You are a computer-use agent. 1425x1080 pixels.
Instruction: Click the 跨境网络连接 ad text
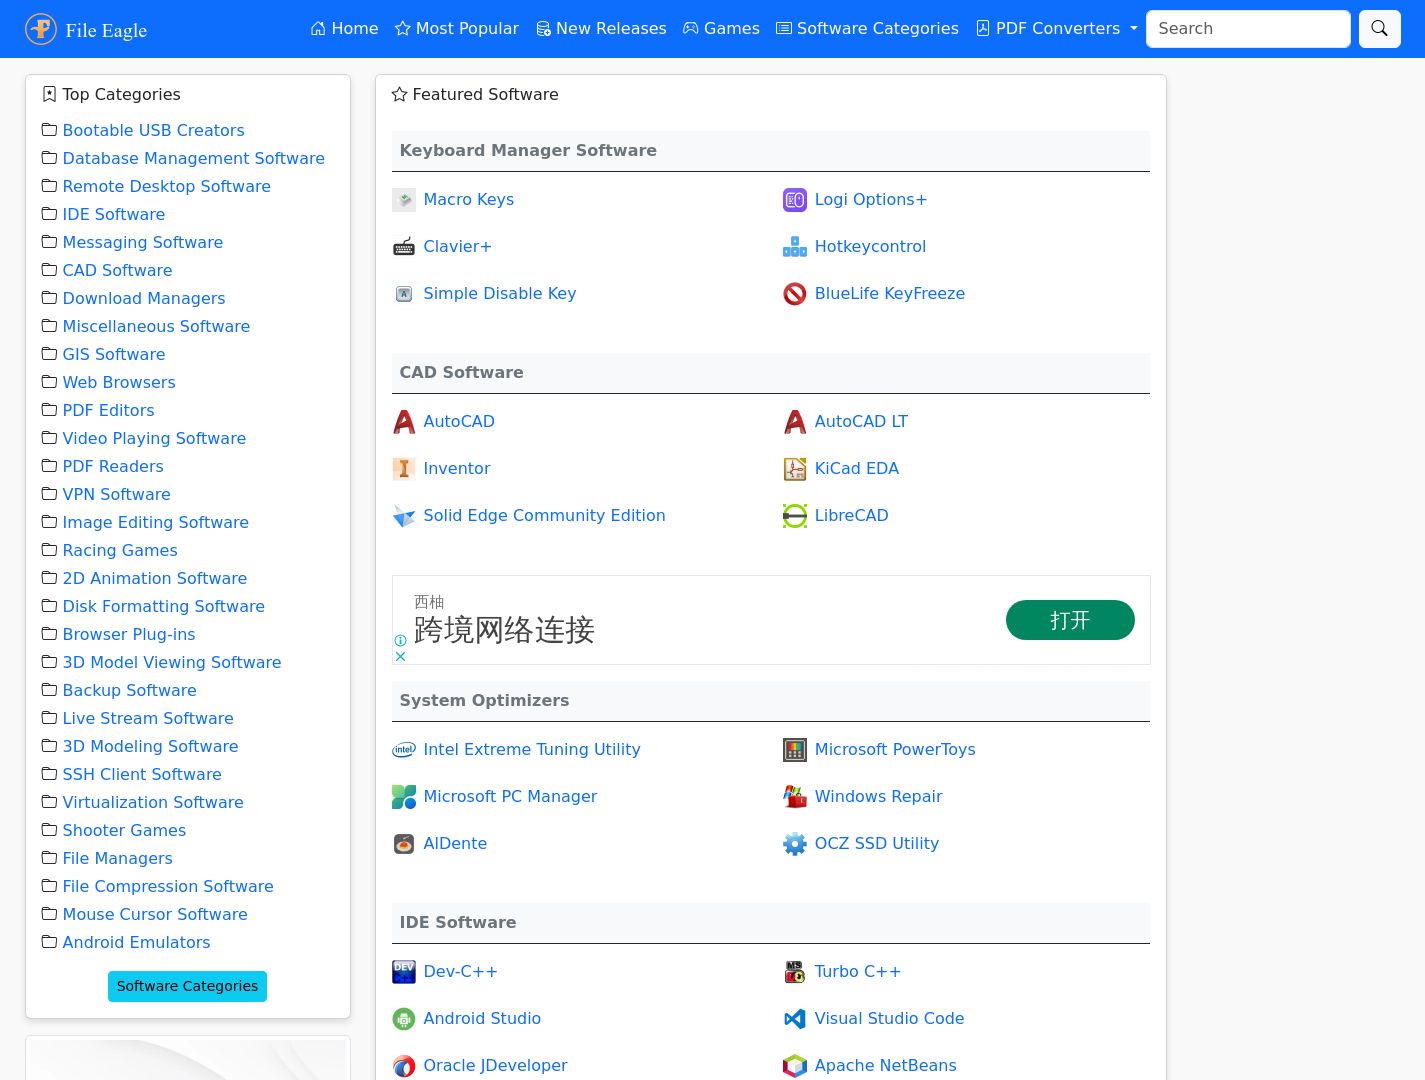tap(504, 630)
